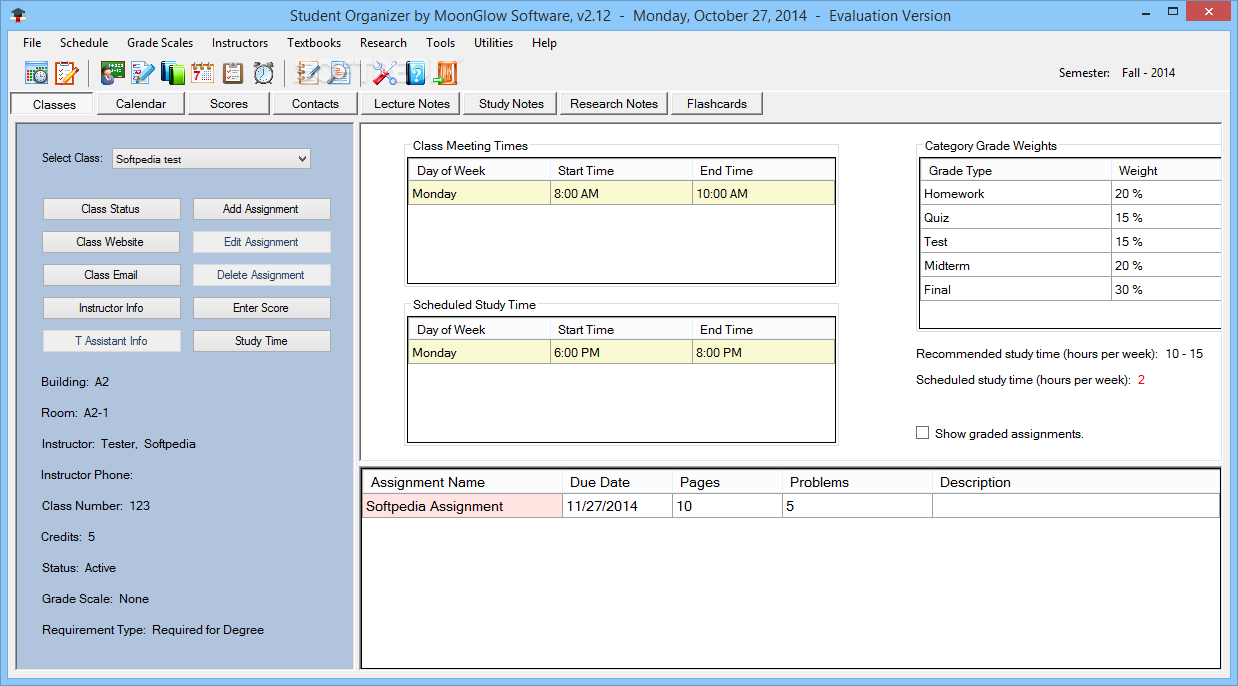The height and width of the screenshot is (686, 1238).
Task: Switch to the Scores tab
Action: 229,103
